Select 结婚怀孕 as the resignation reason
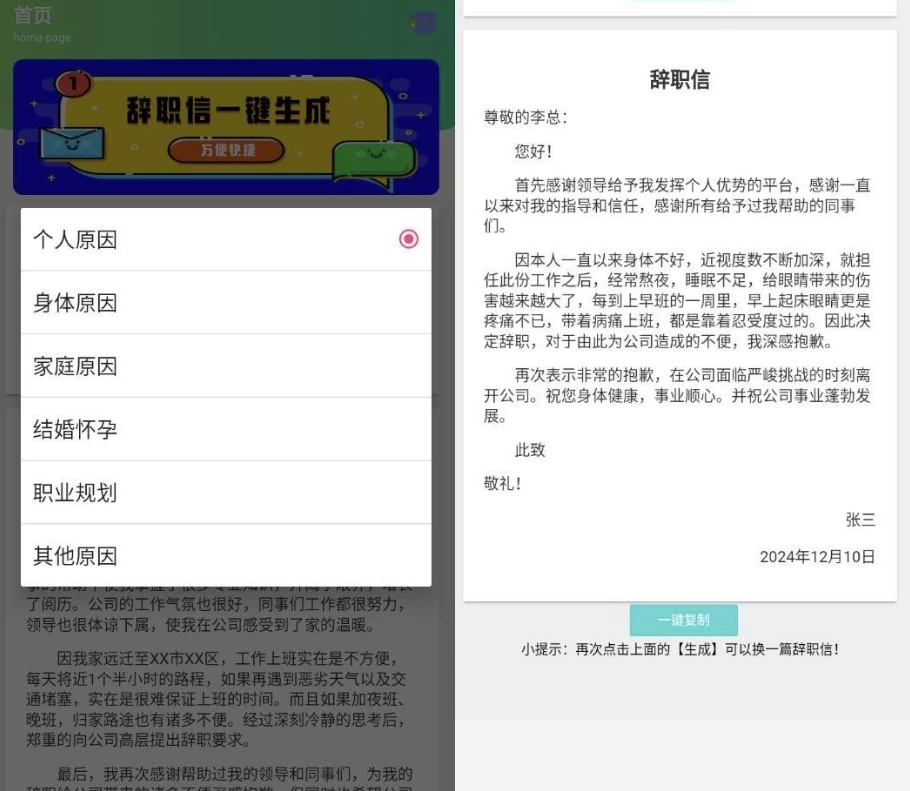This screenshot has height=791, width=910. click(x=226, y=429)
